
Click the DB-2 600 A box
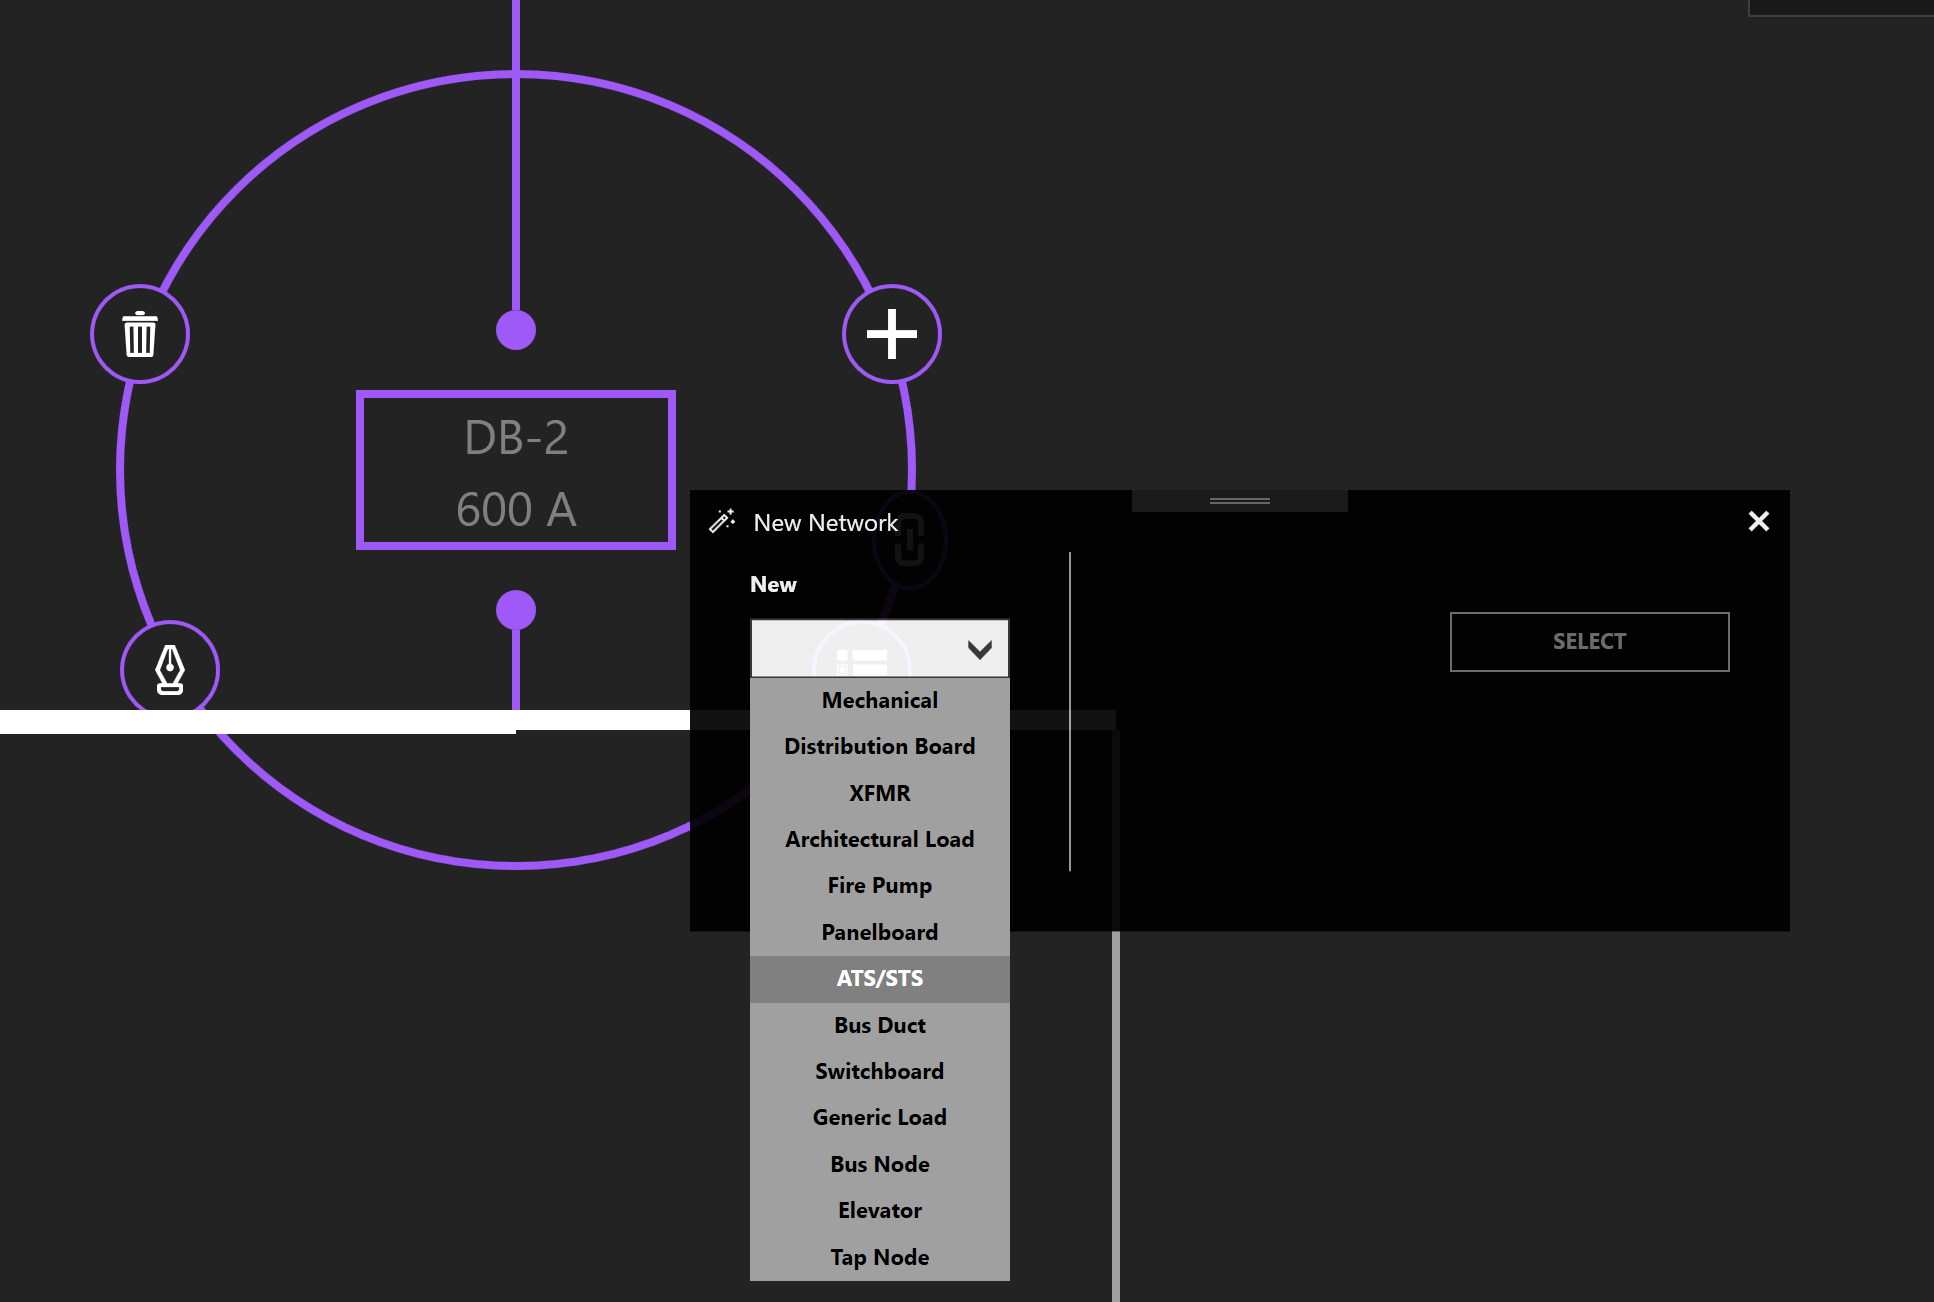(x=516, y=470)
